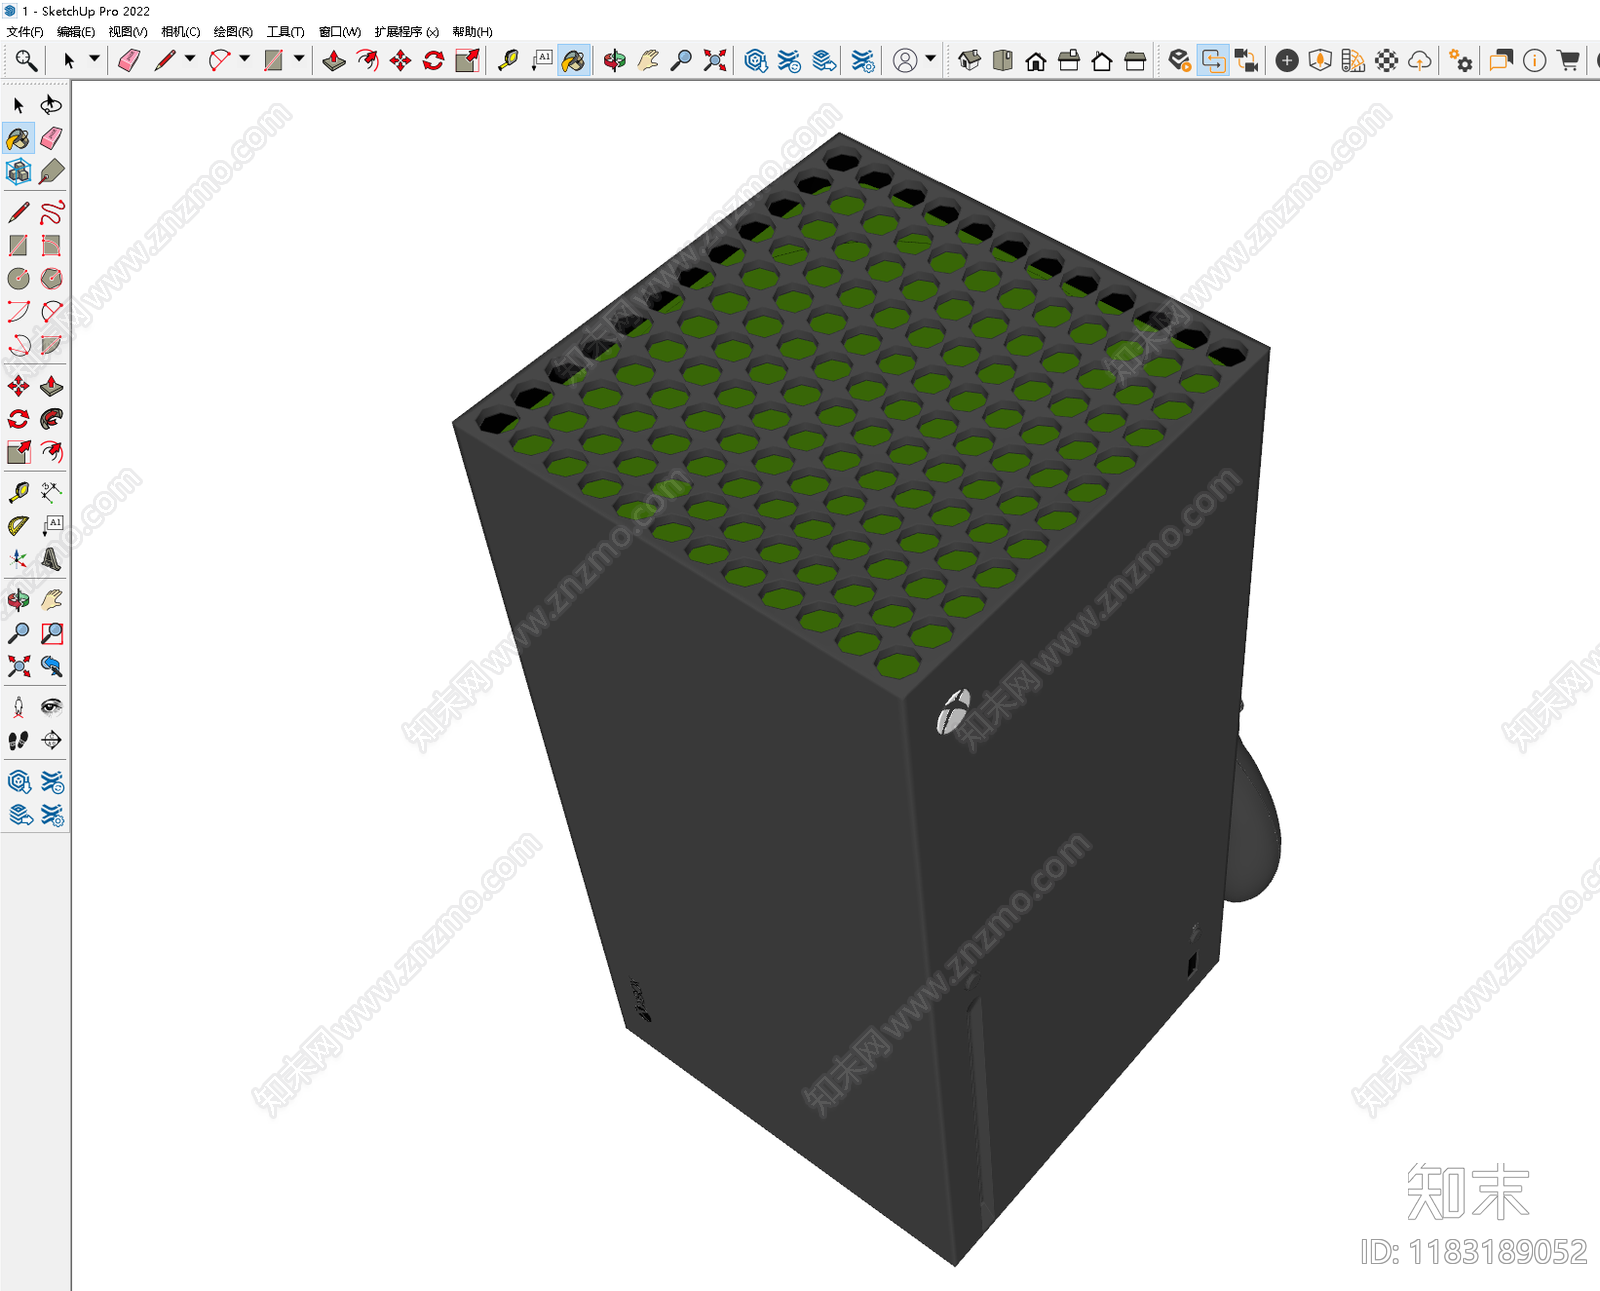Toggle the active Paint Bucket tool in top toolbar

coord(574,61)
